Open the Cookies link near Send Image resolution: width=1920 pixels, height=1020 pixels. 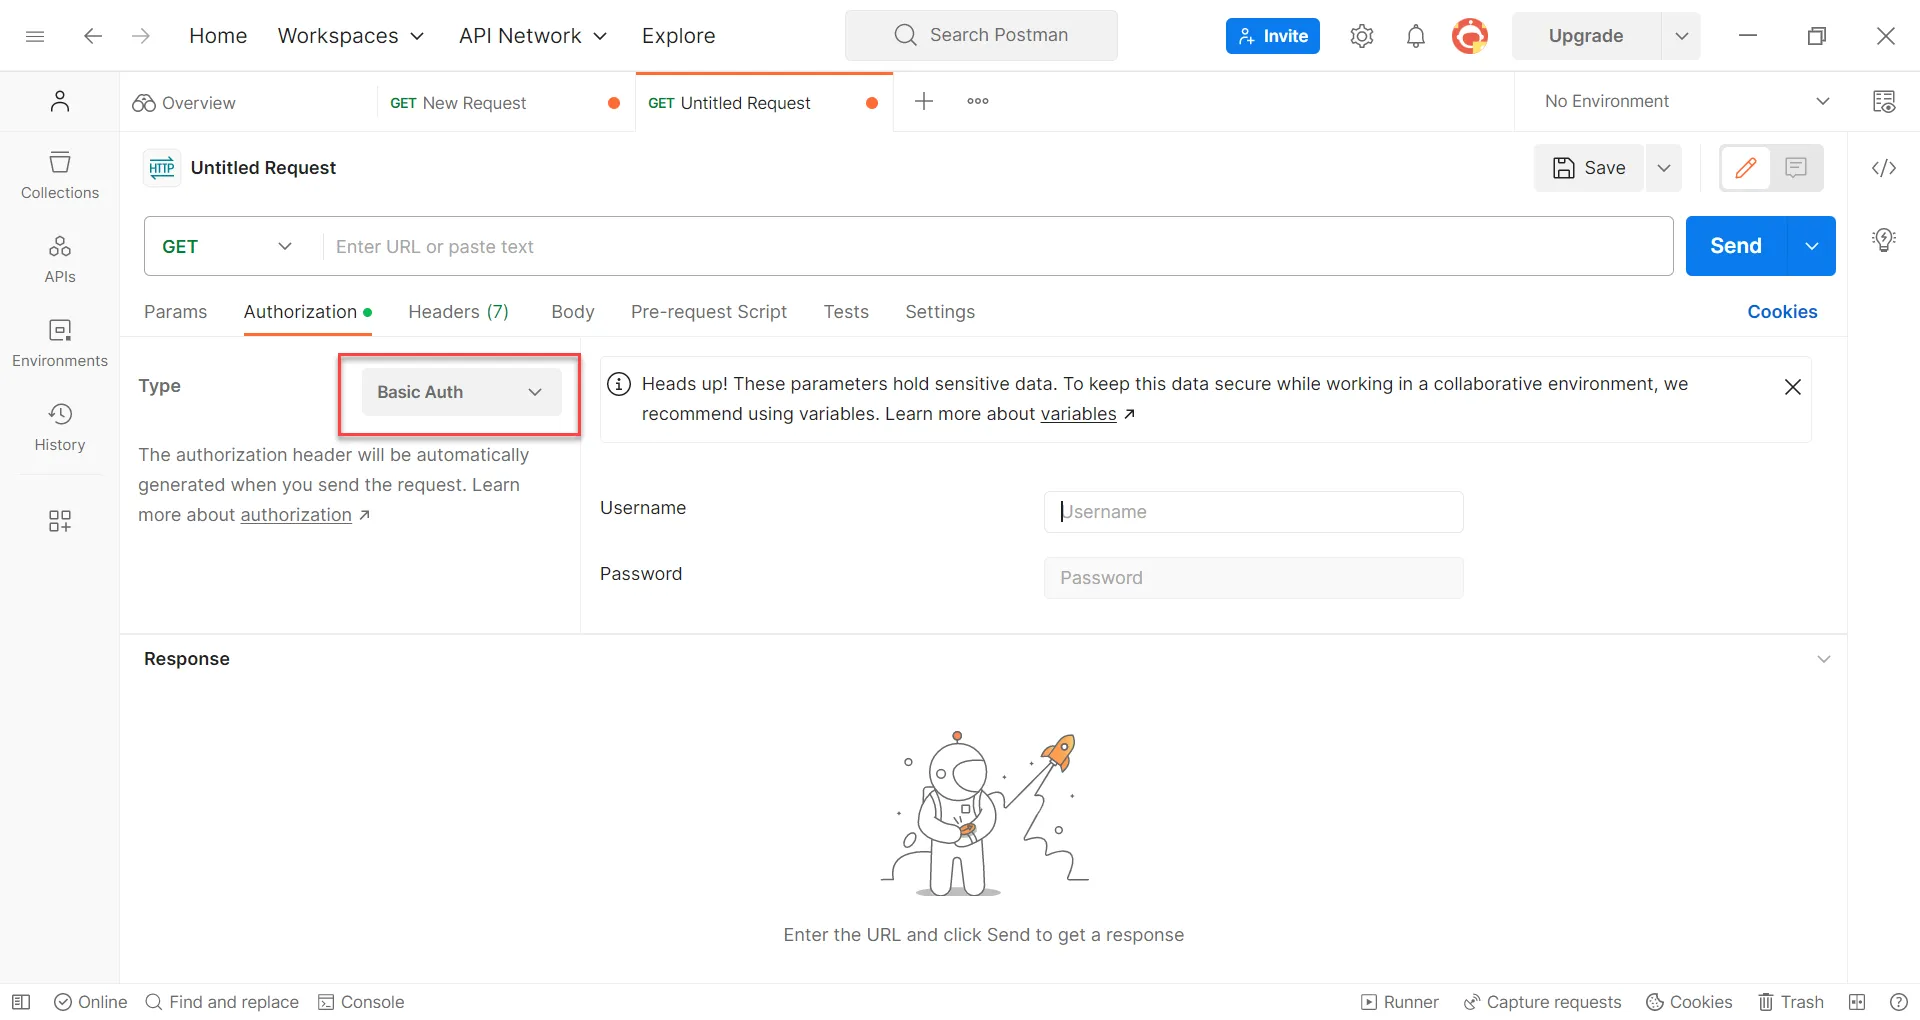pos(1782,312)
